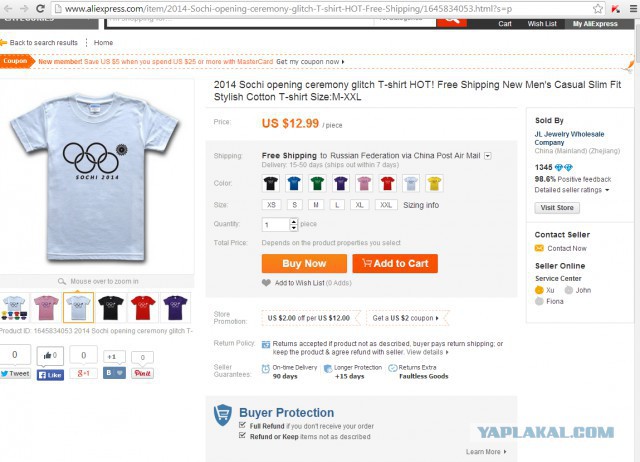Click the Facebook Like button
The width and height of the screenshot is (640, 462).
(x=50, y=374)
